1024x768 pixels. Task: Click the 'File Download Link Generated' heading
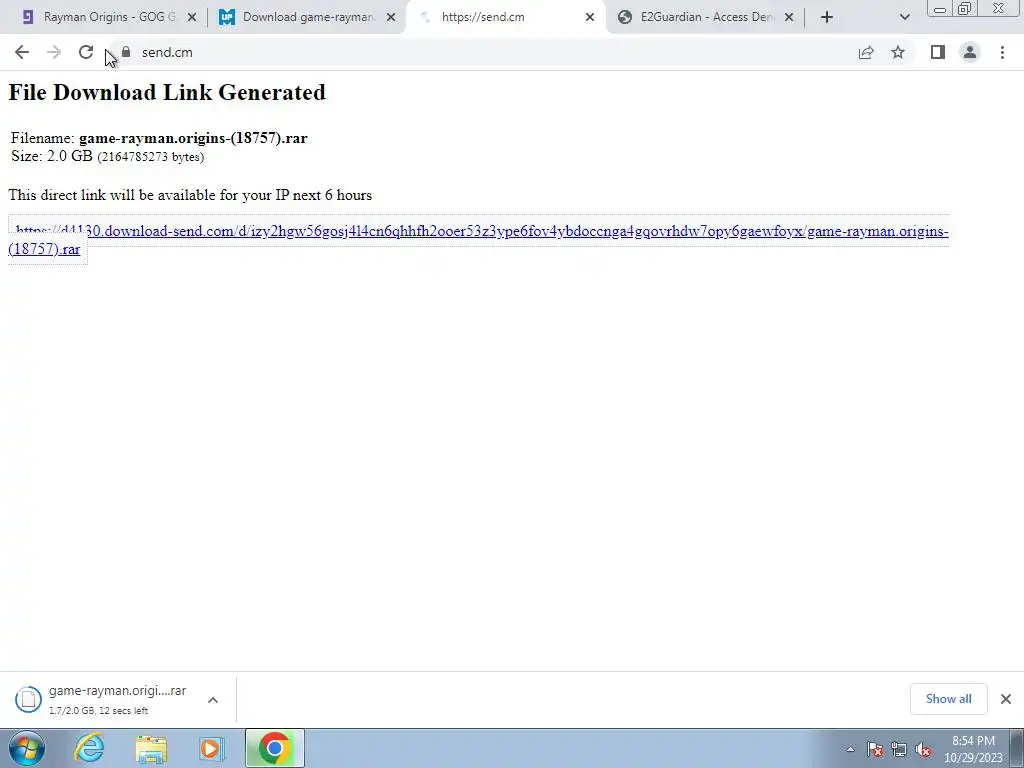click(167, 92)
